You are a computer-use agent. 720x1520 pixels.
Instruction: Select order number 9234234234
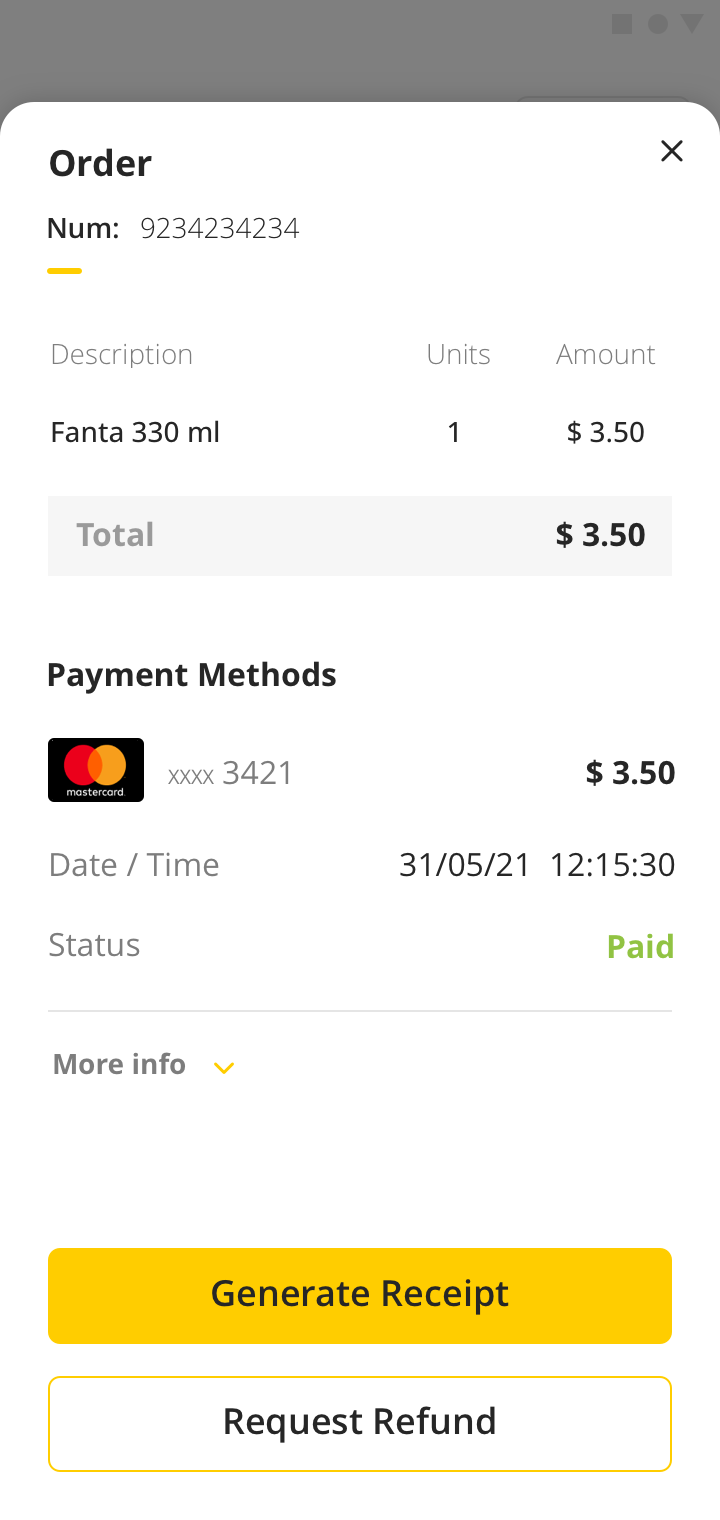219,229
